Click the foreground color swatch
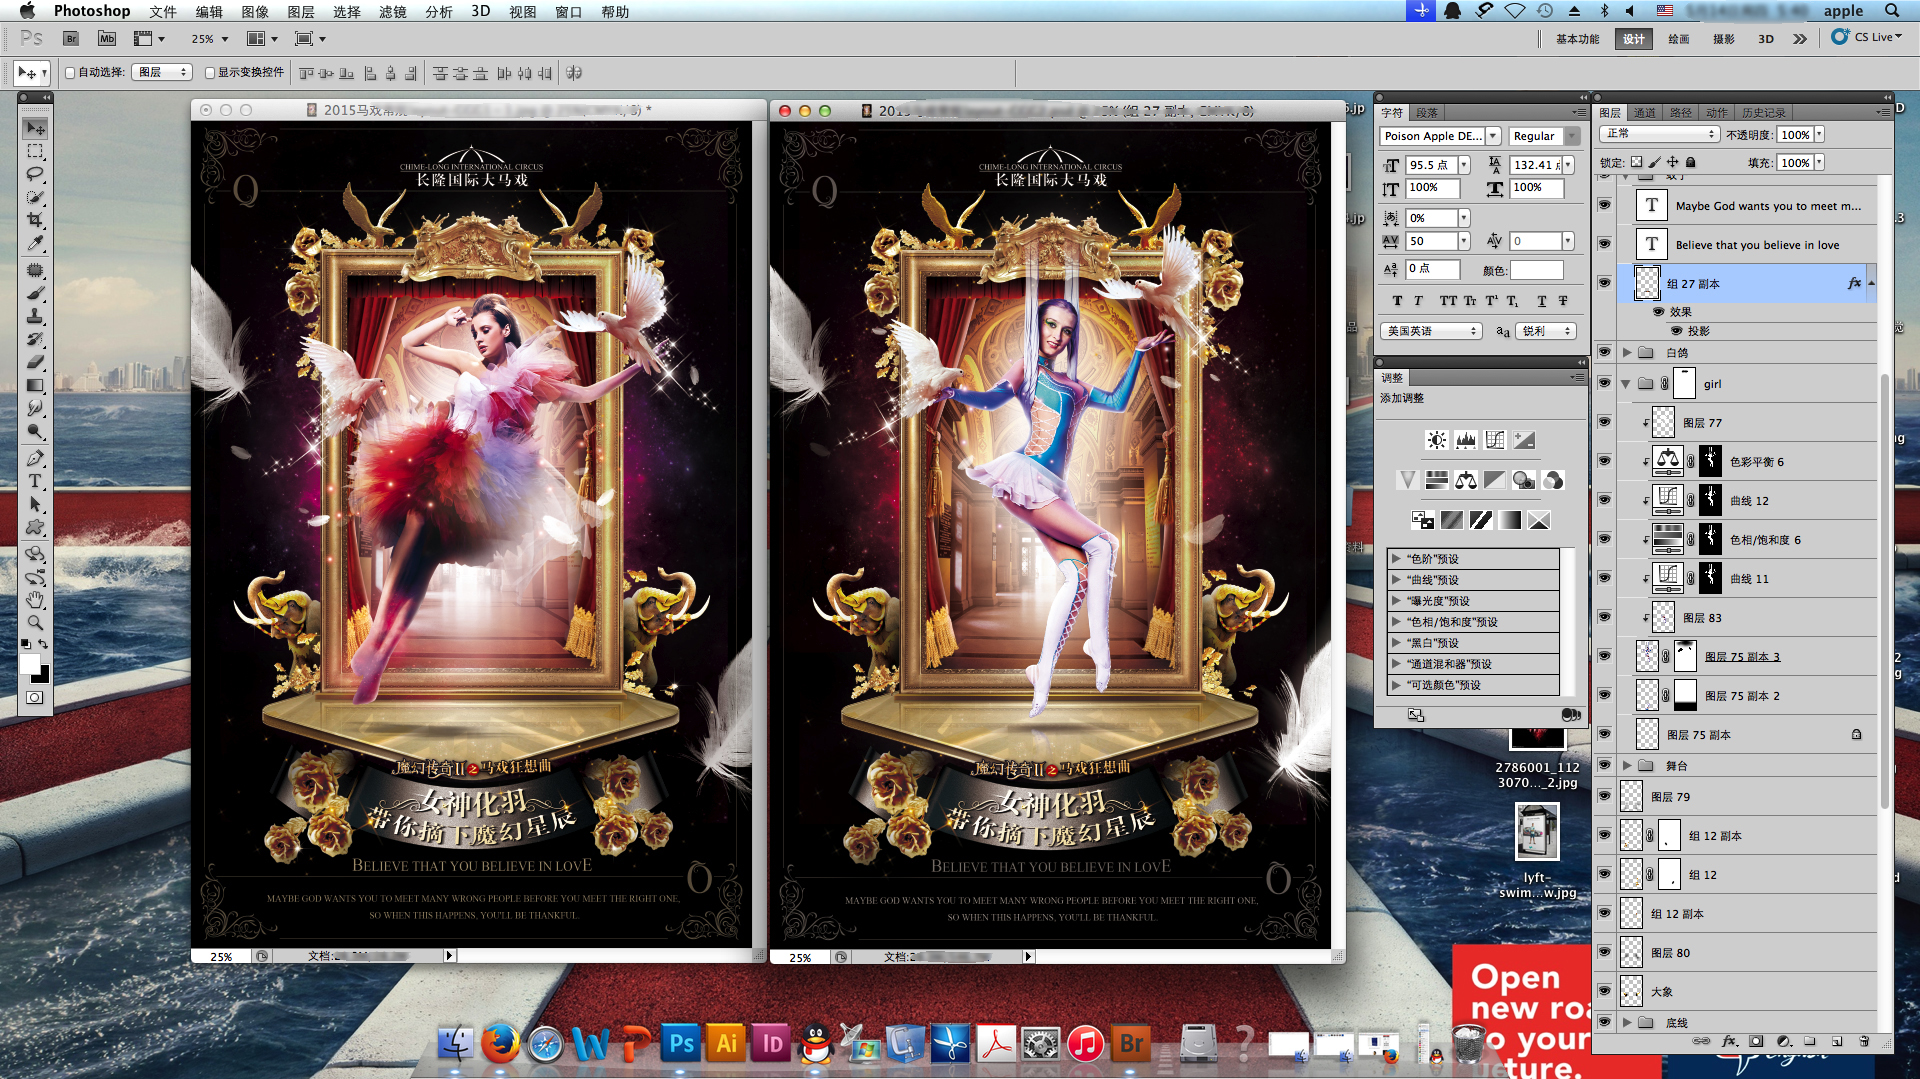The image size is (1920, 1079). click(x=29, y=664)
